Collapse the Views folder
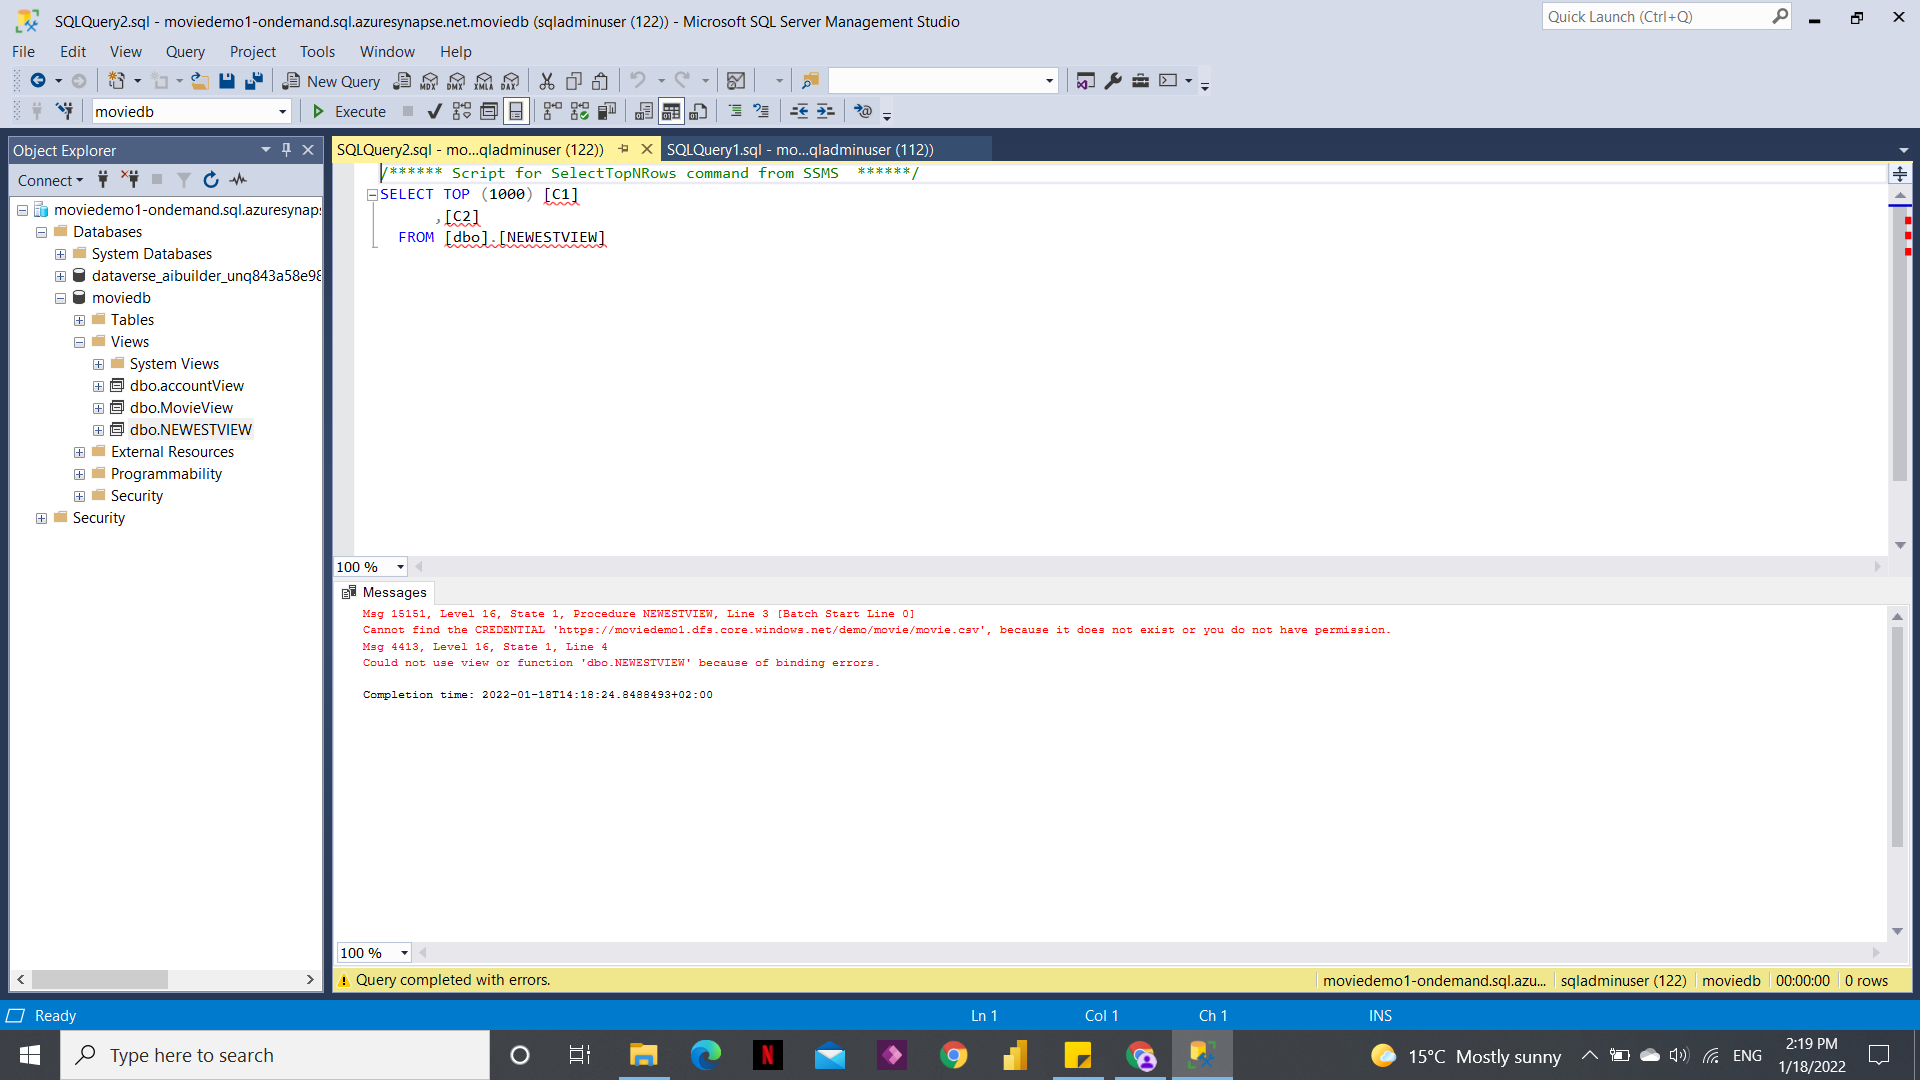This screenshot has height=1080, width=1920. 79,341
